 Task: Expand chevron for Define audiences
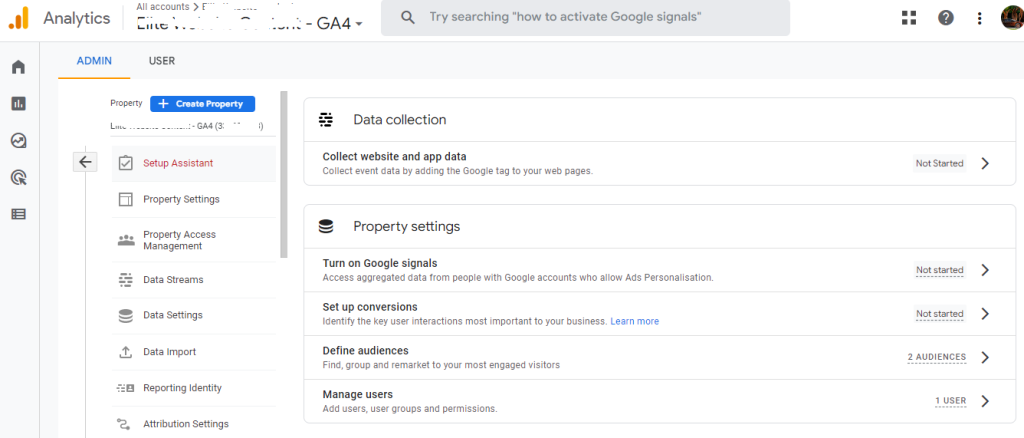pos(985,357)
